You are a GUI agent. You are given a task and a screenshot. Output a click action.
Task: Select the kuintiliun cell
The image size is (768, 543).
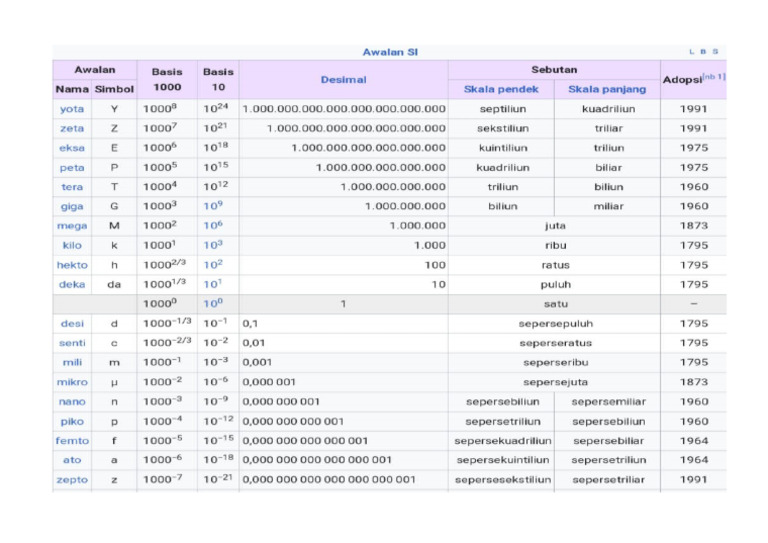[x=503, y=148]
